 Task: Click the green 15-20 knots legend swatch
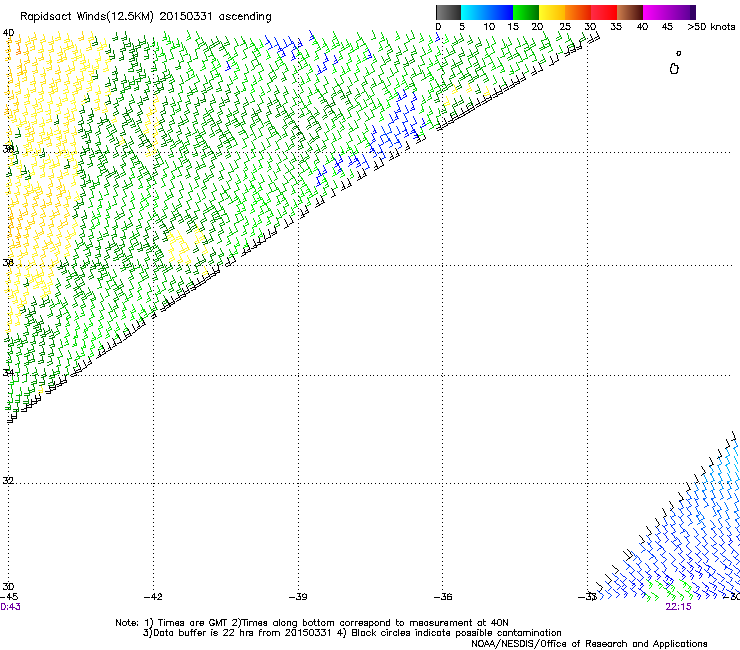pyautogui.click(x=526, y=12)
